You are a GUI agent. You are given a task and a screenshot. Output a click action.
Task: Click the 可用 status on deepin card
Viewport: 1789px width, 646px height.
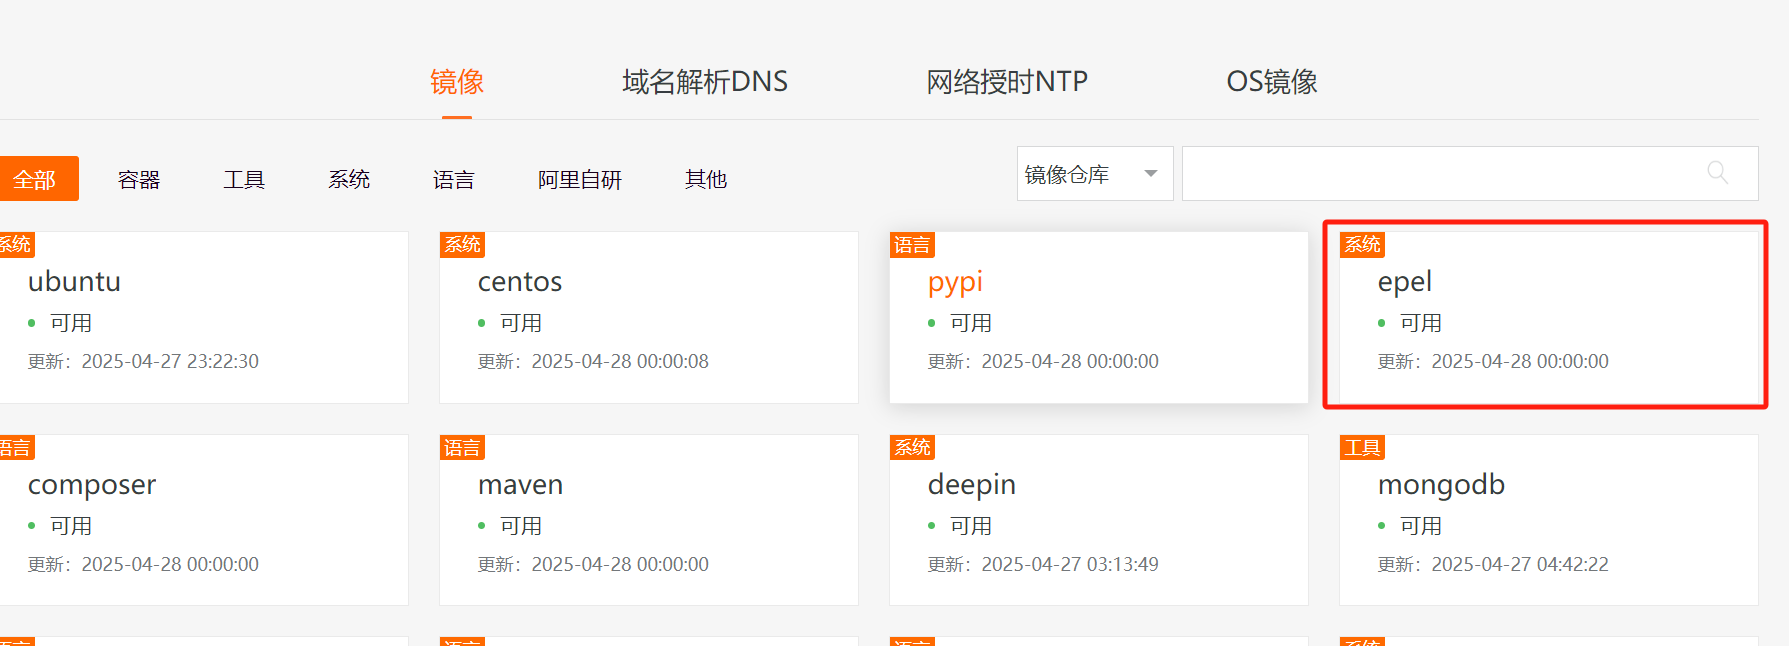coord(971,526)
